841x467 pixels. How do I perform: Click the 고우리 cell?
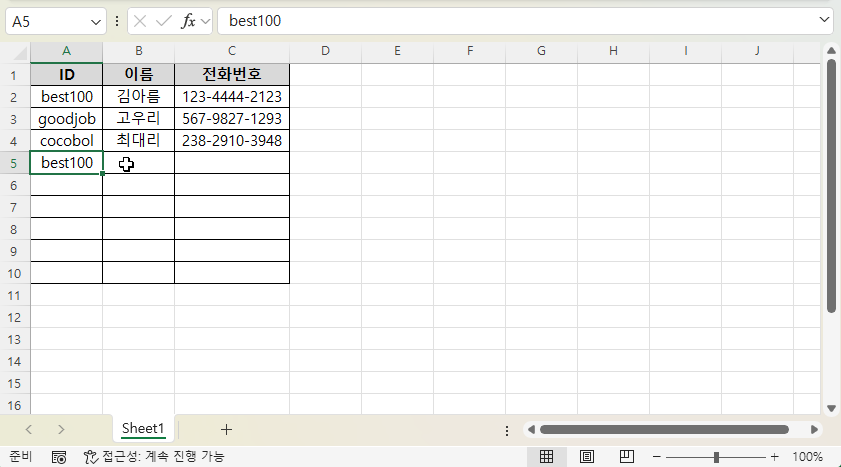tap(138, 118)
